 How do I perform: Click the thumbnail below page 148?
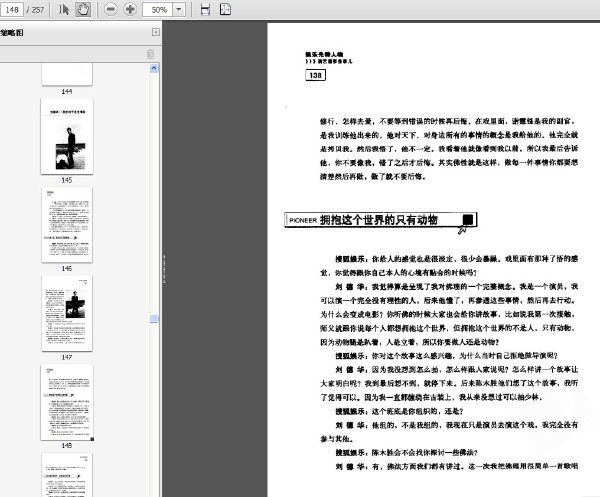pyautogui.click(x=67, y=475)
